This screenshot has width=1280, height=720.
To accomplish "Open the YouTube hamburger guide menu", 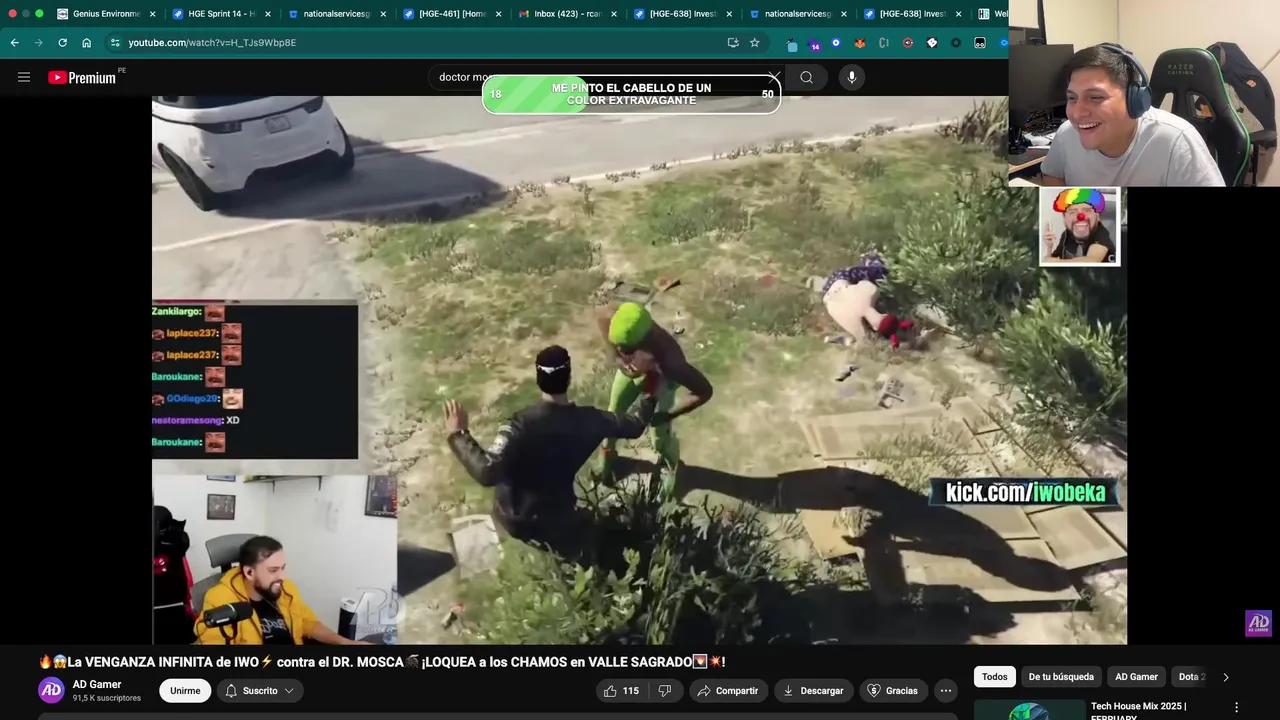I will pyautogui.click(x=24, y=77).
